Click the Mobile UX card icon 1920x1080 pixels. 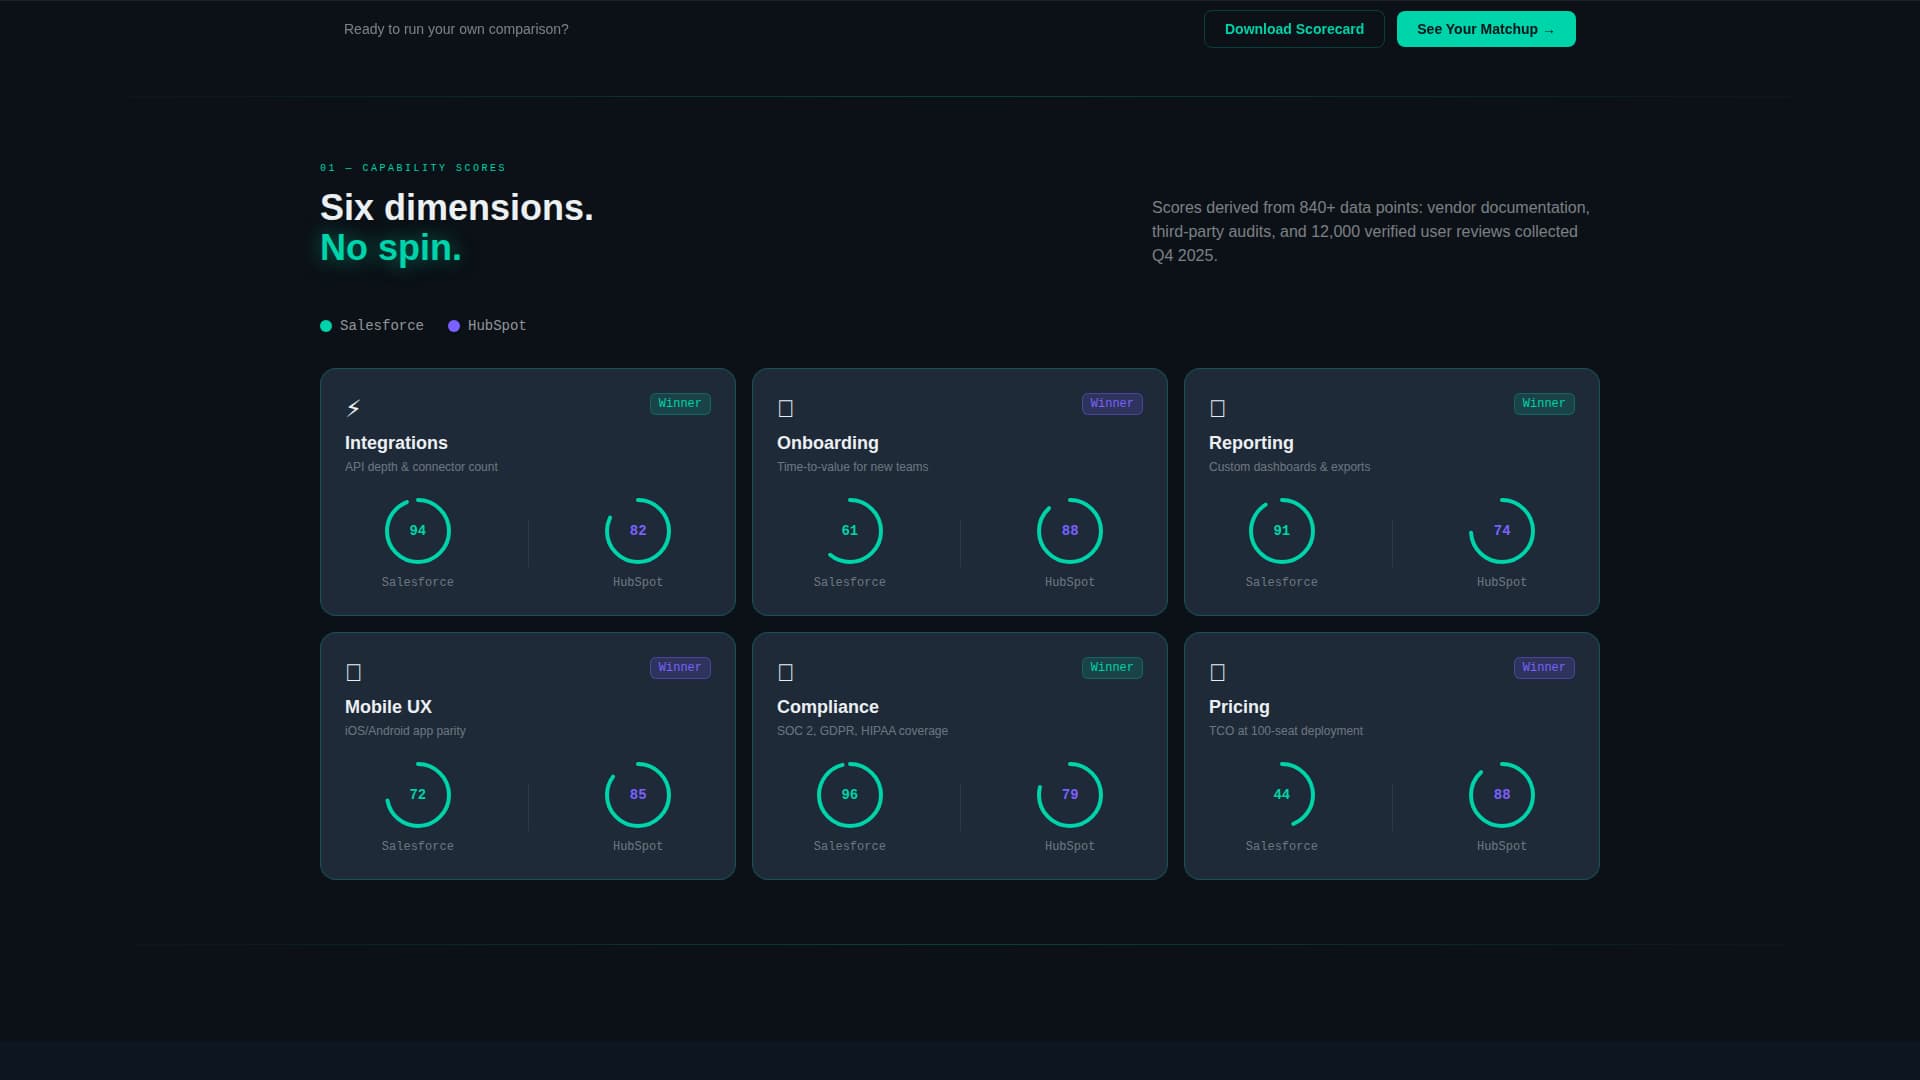(353, 672)
